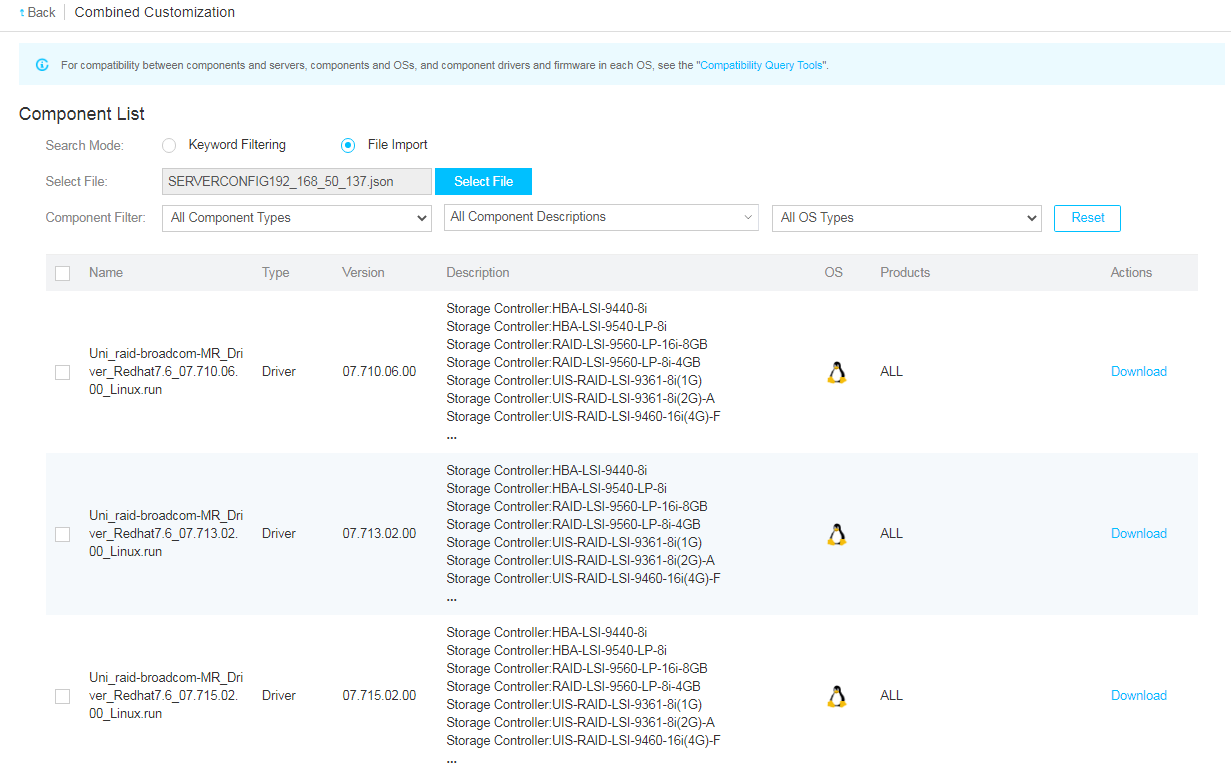Viewport: 1231px width, 767px height.
Task: Click the description ellipsis for driver 07.710.06.00
Action: [x=452, y=436]
